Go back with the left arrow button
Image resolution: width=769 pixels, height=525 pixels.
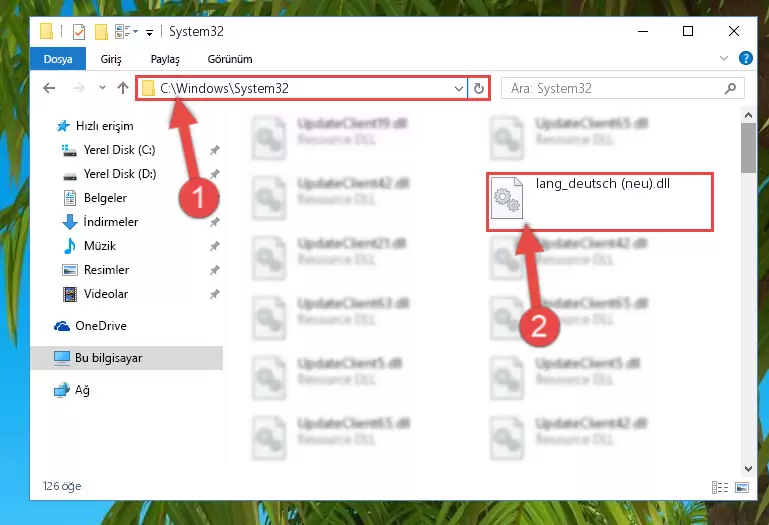click(x=49, y=88)
